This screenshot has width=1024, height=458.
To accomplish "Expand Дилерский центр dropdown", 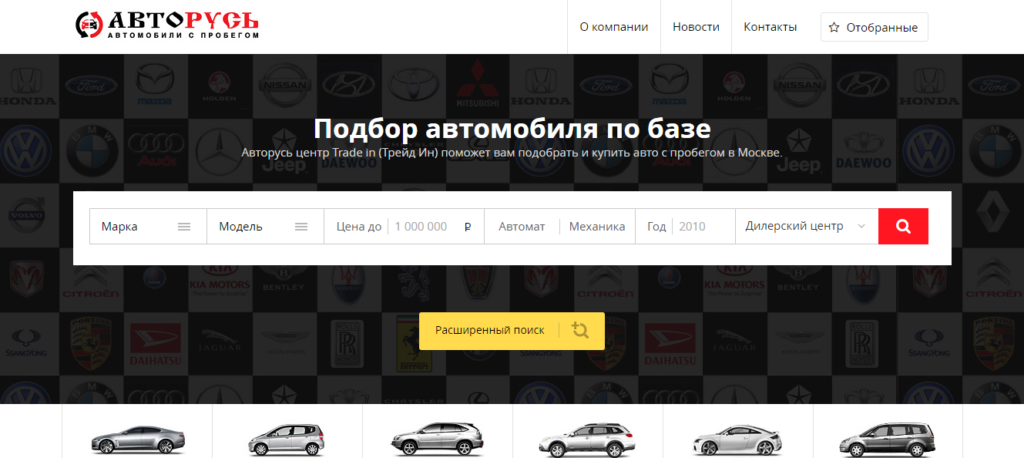I will click(x=807, y=227).
